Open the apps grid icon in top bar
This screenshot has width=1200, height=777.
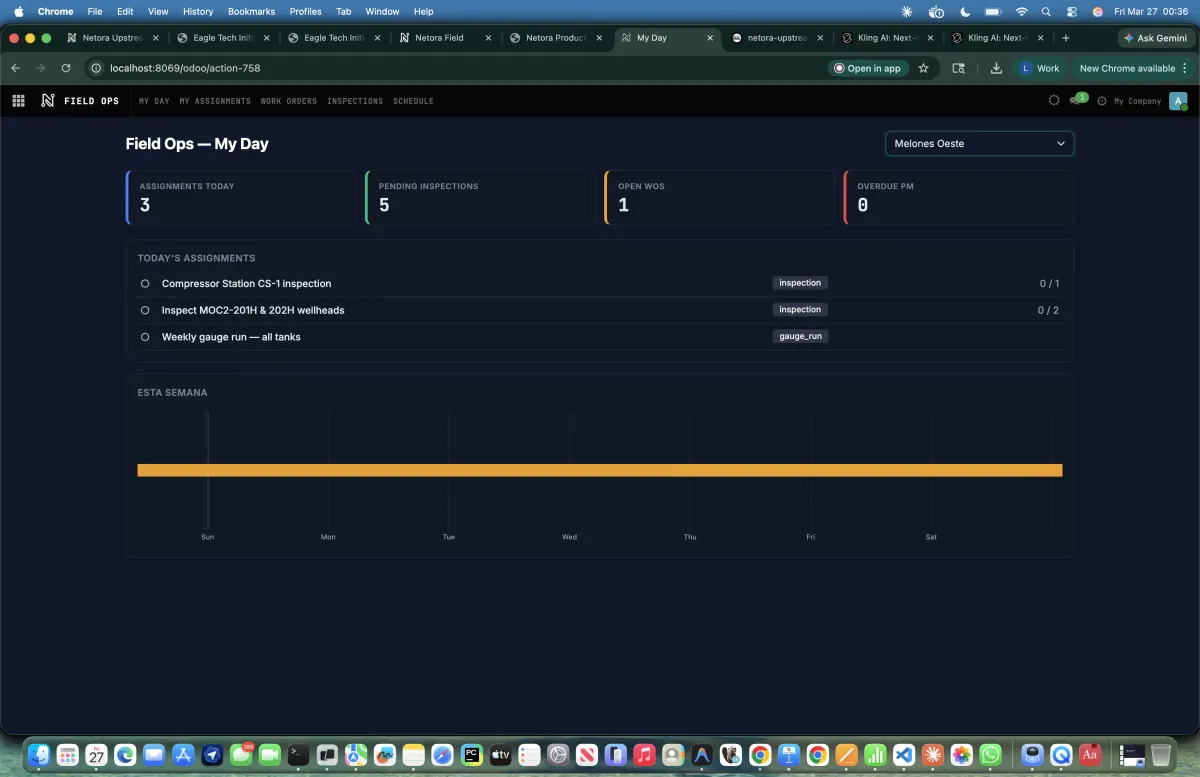tap(17, 100)
